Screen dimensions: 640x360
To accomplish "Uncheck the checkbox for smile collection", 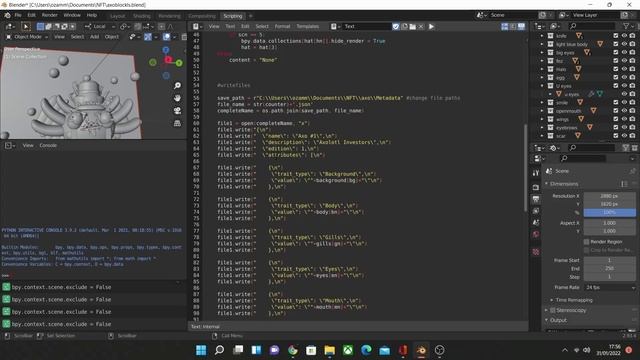I will (x=616, y=102).
